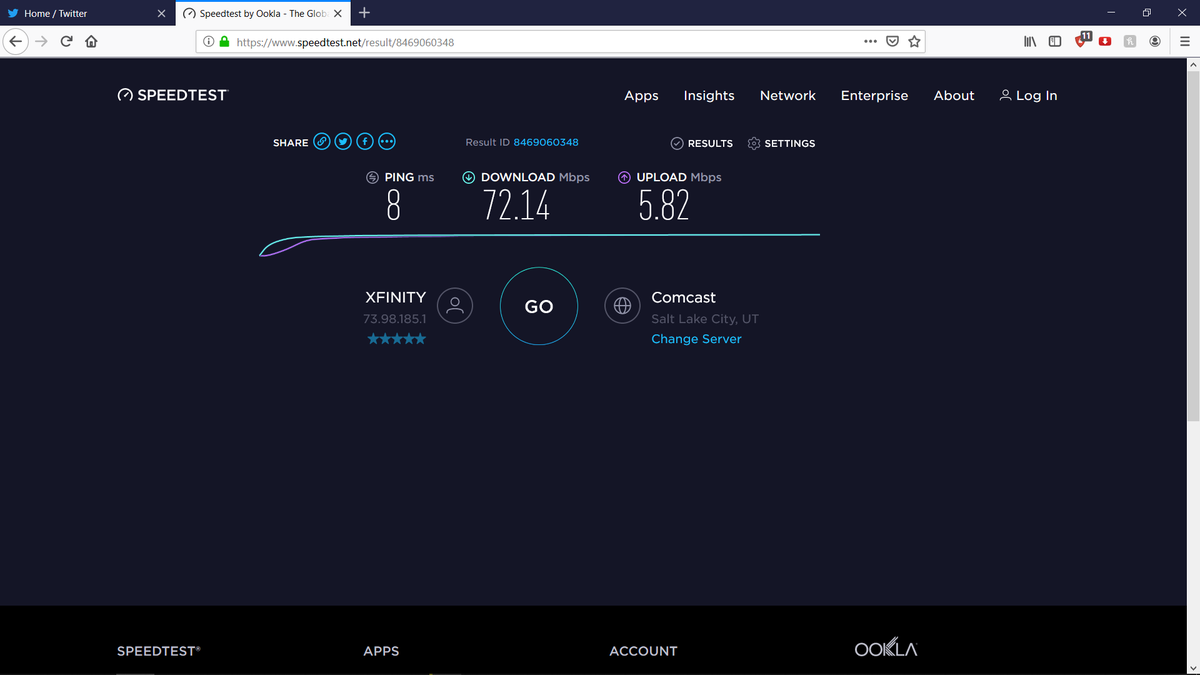Image resolution: width=1200 pixels, height=675 pixels.
Task: Click the OOKLA logo in footer
Action: coord(886,649)
